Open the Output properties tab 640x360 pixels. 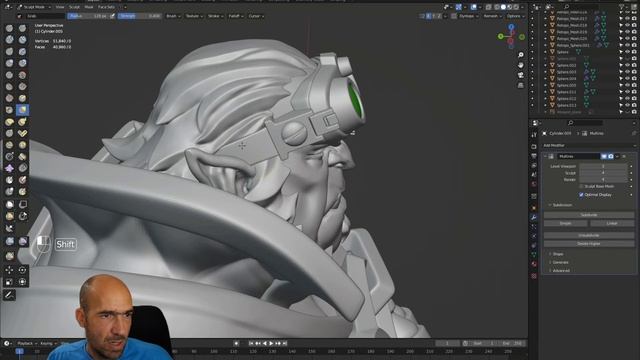pyautogui.click(x=534, y=156)
